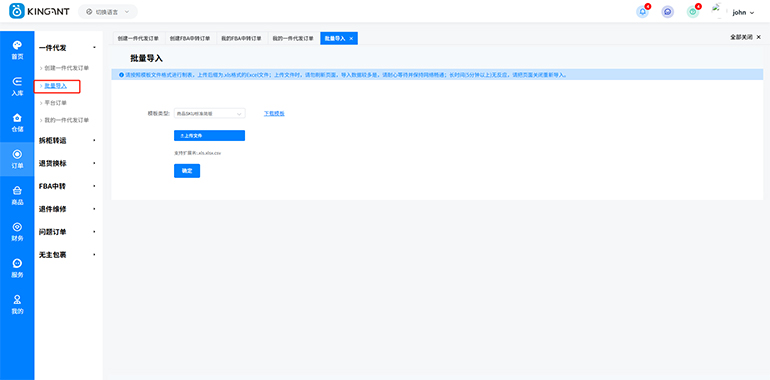Open the 财务 finance sidebar icon
Image resolution: width=770 pixels, height=380 pixels.
click(17, 232)
